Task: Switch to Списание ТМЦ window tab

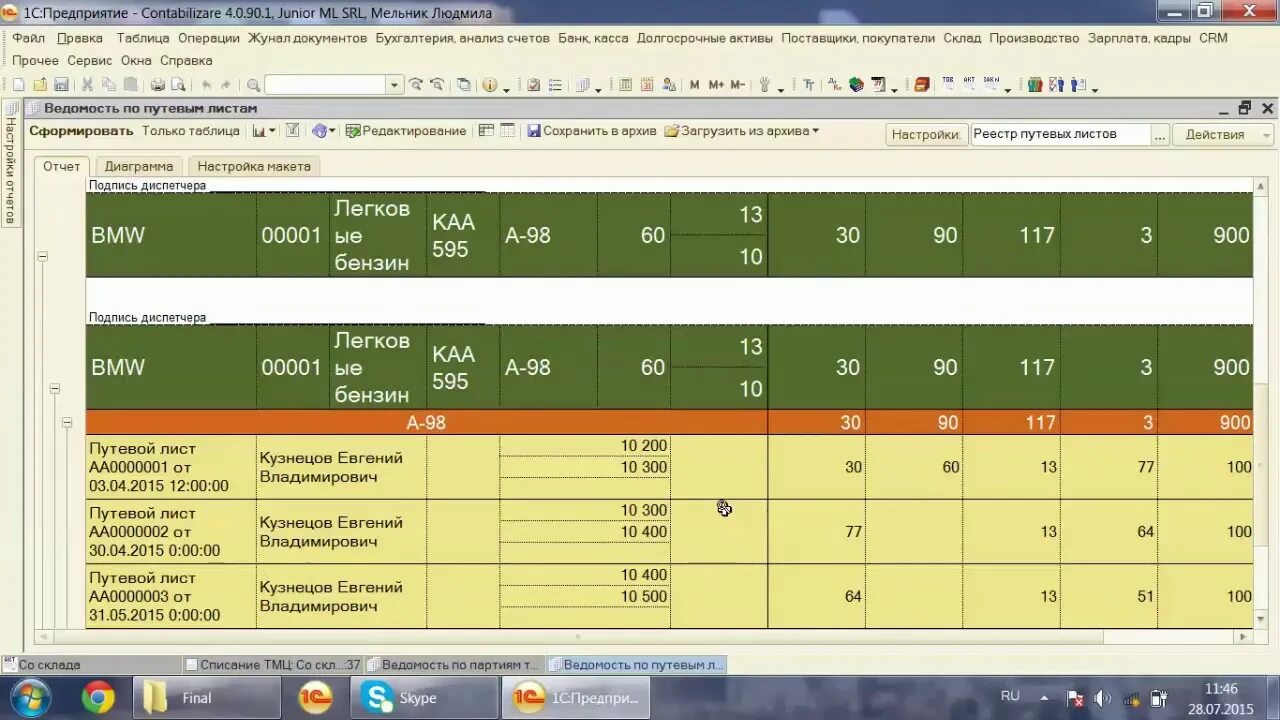Action: [274, 664]
